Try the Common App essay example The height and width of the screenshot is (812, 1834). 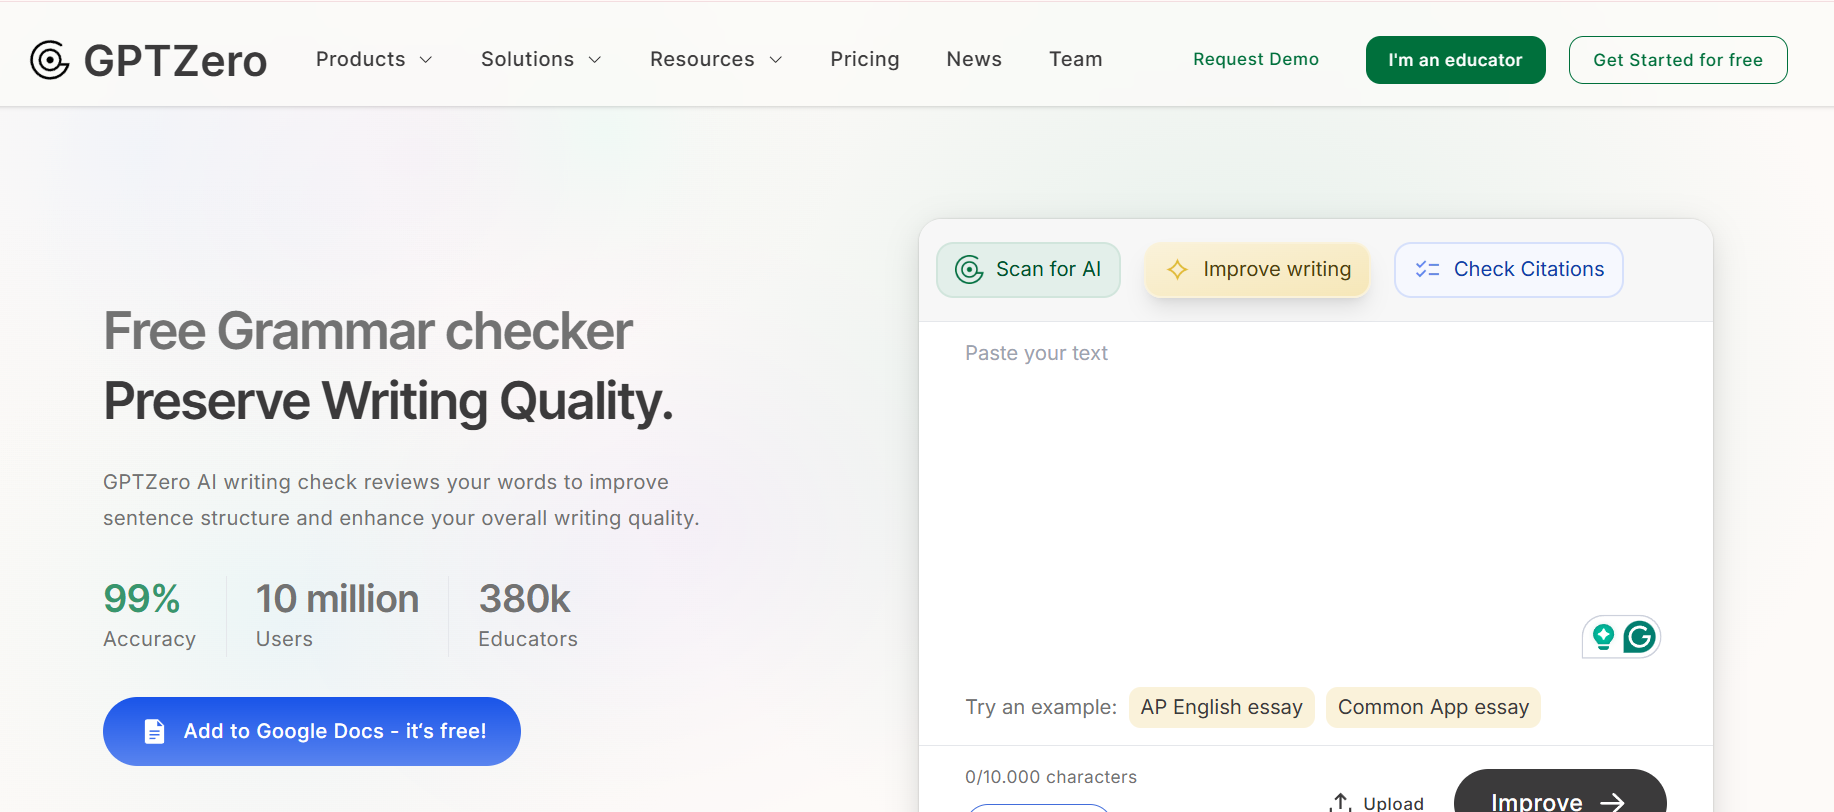pyautogui.click(x=1432, y=708)
